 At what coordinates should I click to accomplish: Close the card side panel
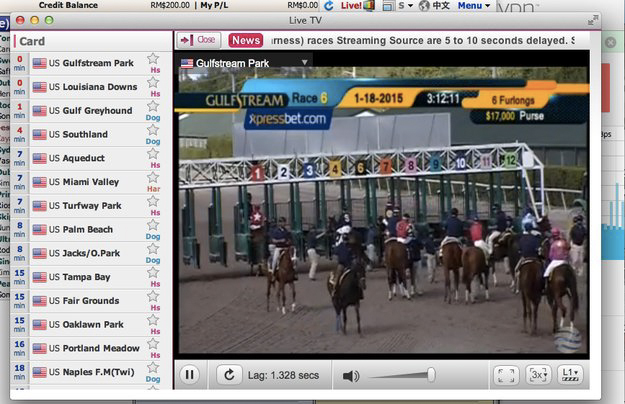199,40
